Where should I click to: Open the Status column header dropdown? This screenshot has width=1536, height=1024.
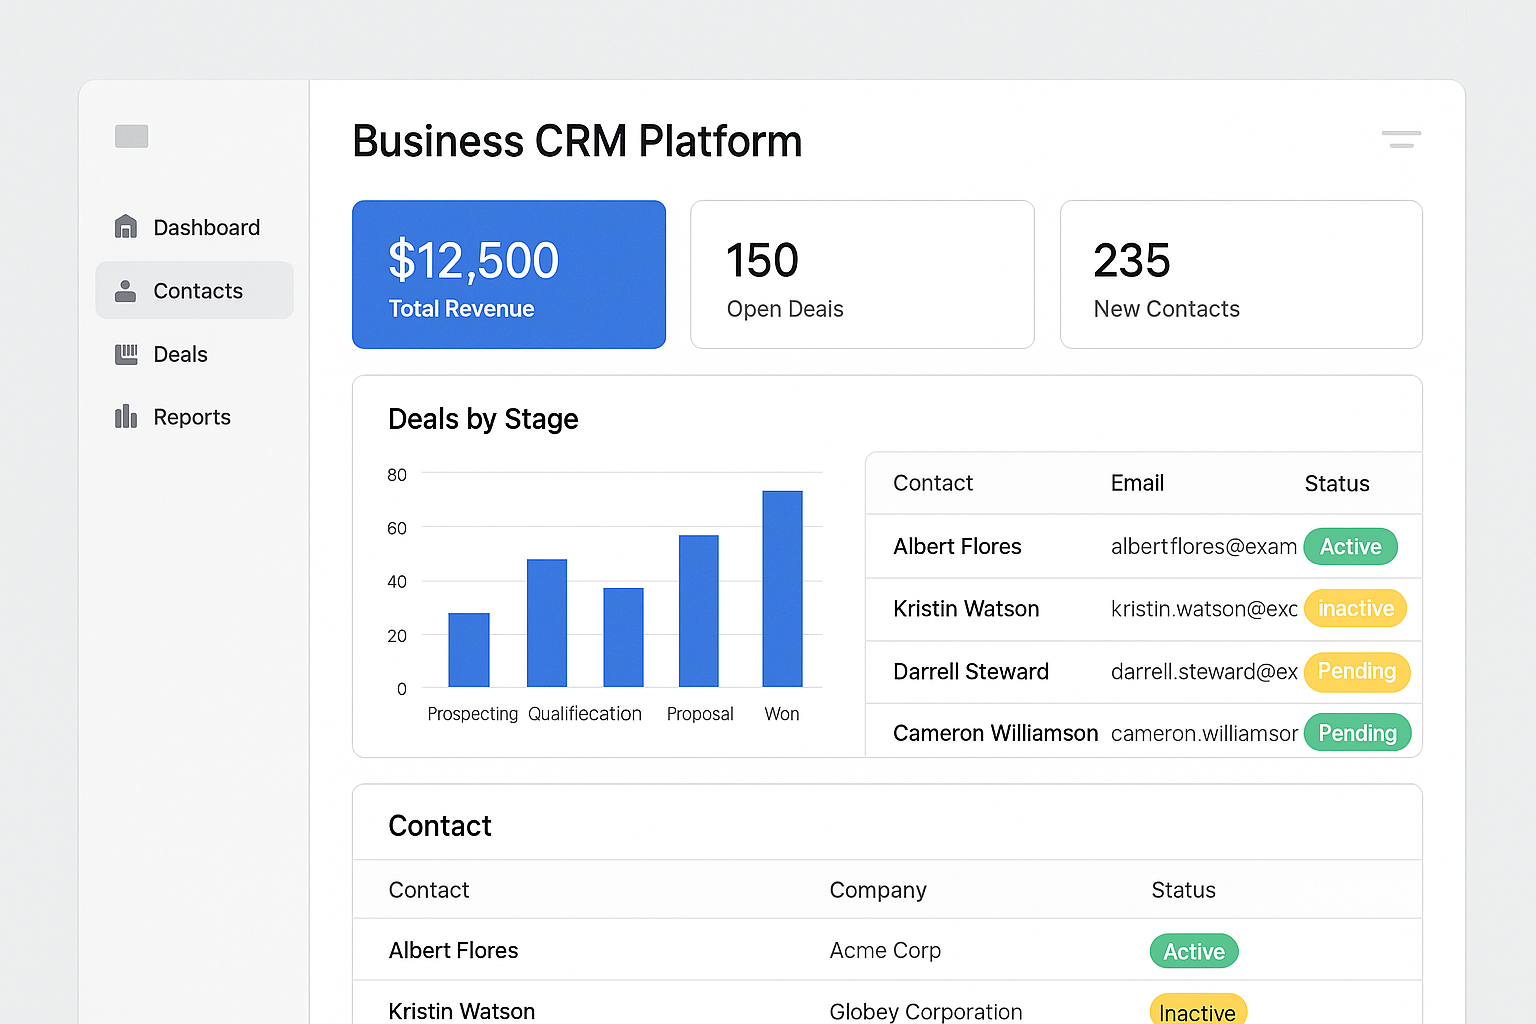[x=1336, y=483]
